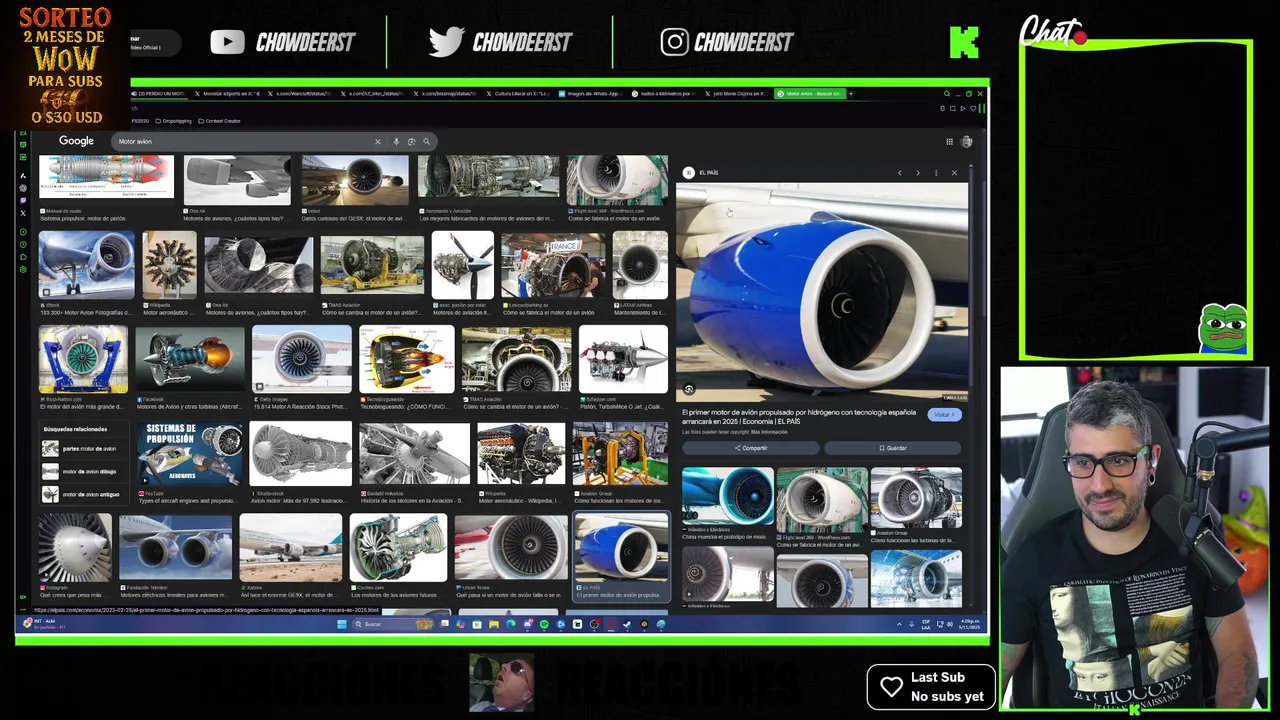Switch to the 'Julio Mario Ospina en X' tab
The width and height of the screenshot is (1280, 720).
(736, 93)
